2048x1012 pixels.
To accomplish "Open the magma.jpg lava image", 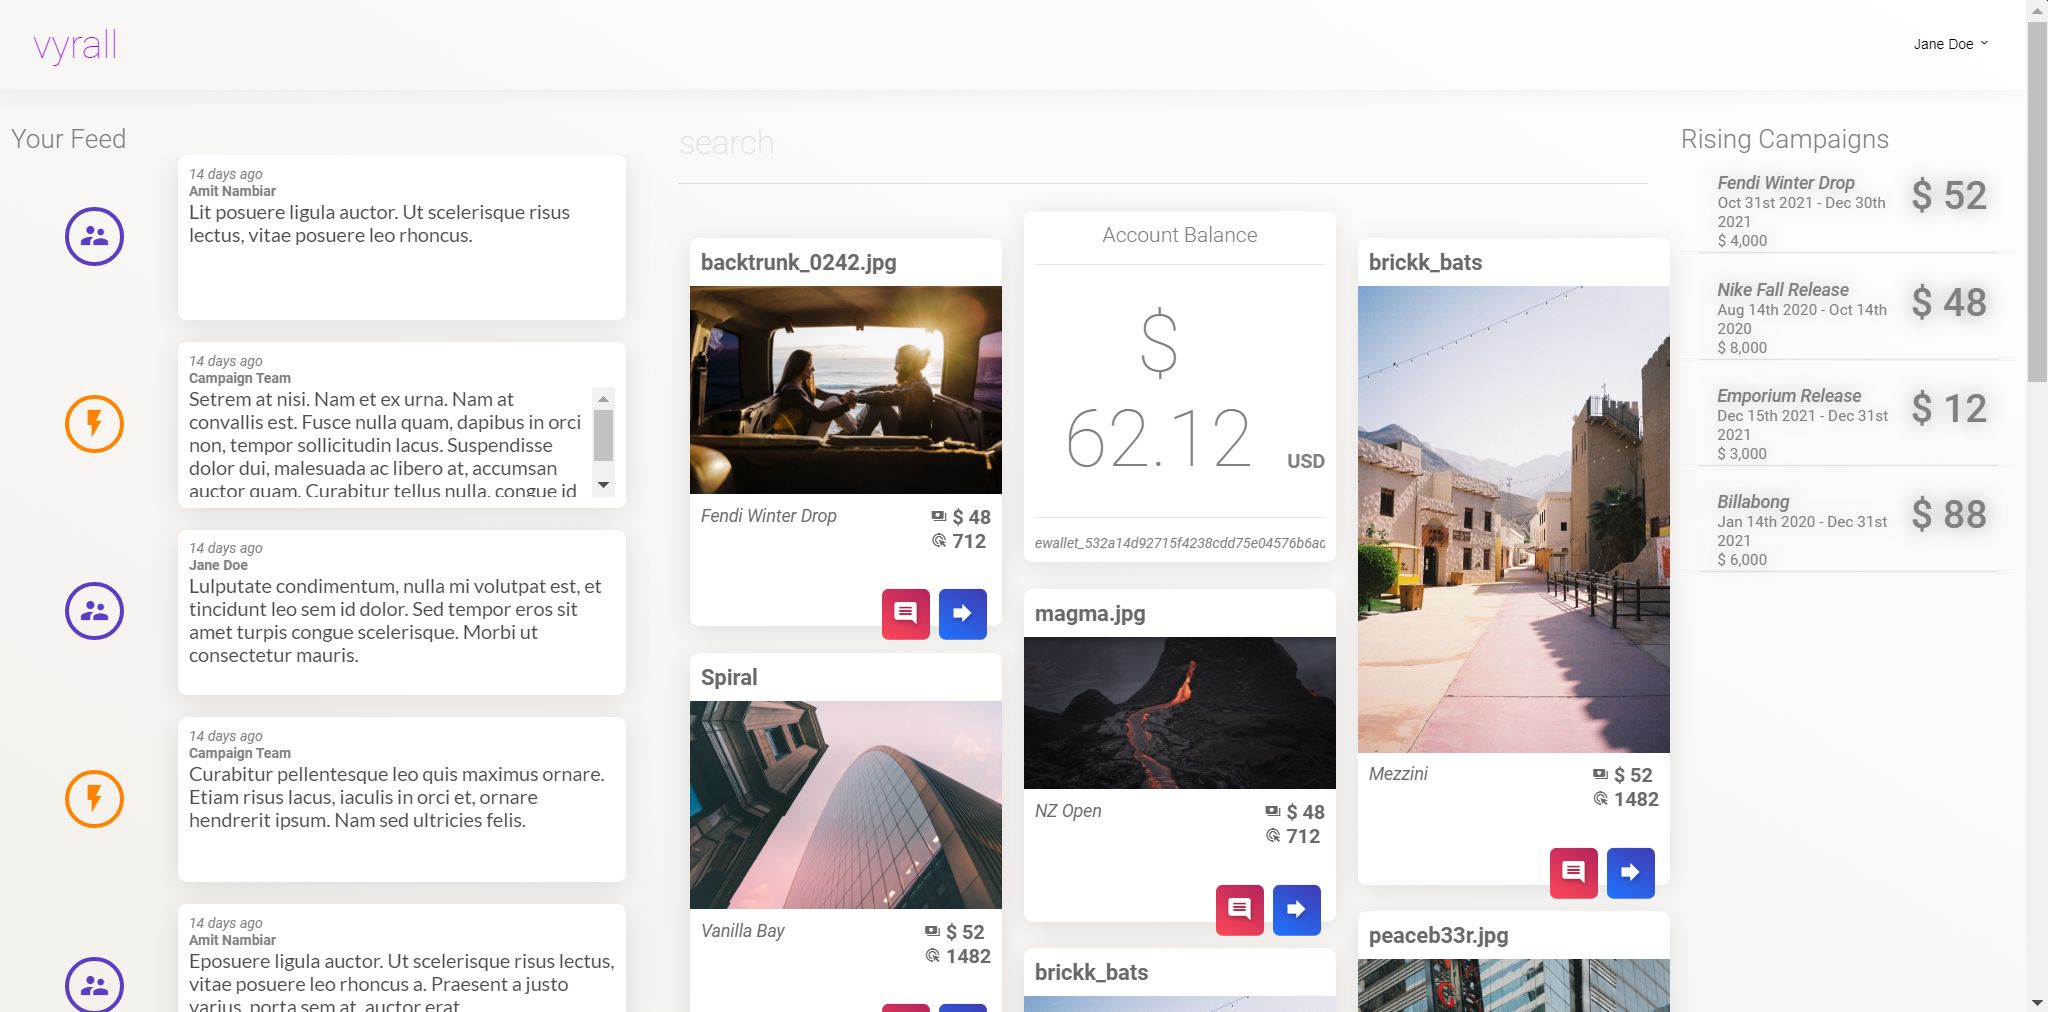I will point(1180,713).
